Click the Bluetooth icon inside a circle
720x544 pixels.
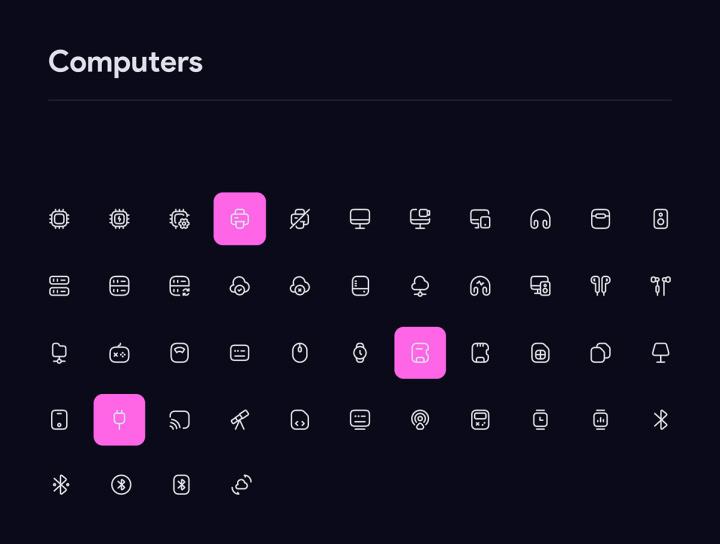pos(120,485)
